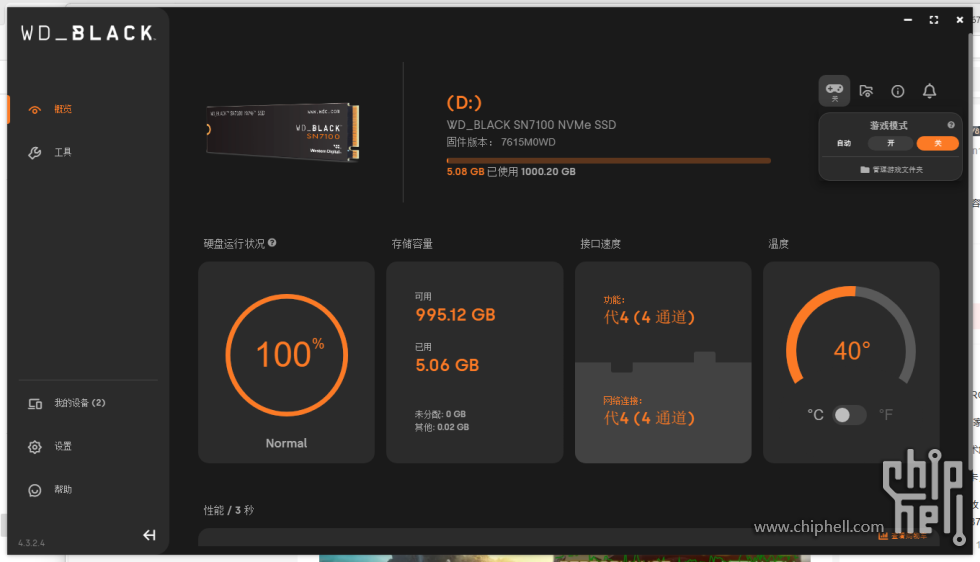The image size is (980, 562).
Task: Click the 未分配: 0 GB text
Action: coord(440,414)
